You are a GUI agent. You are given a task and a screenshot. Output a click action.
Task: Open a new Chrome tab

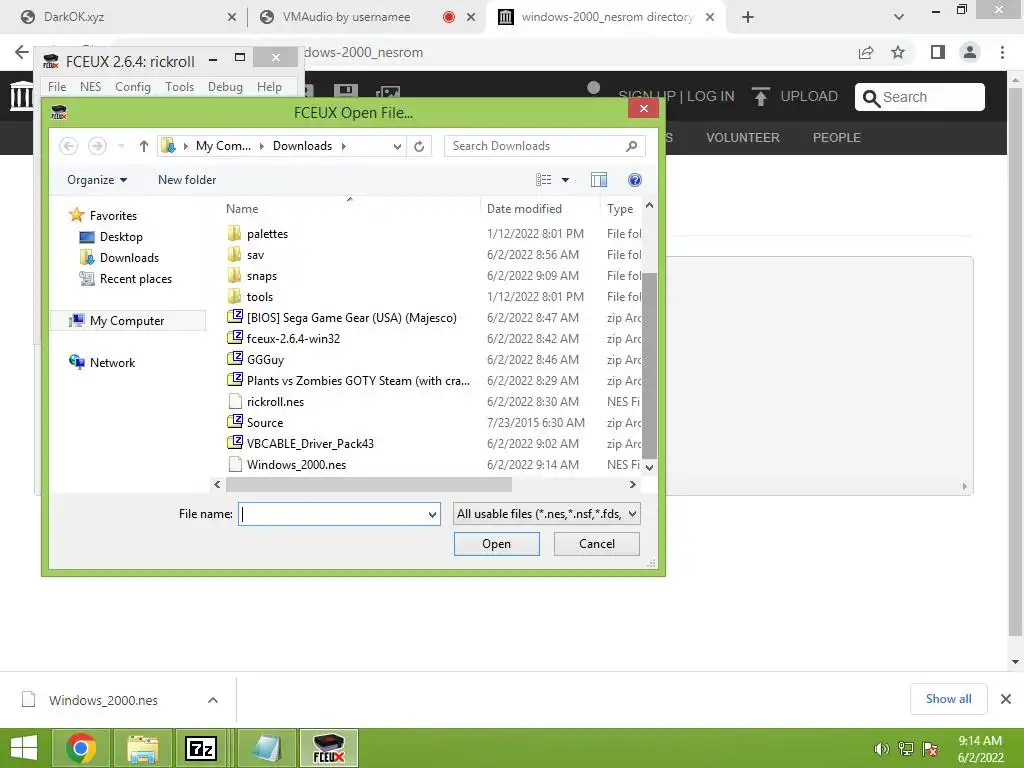[x=748, y=17]
